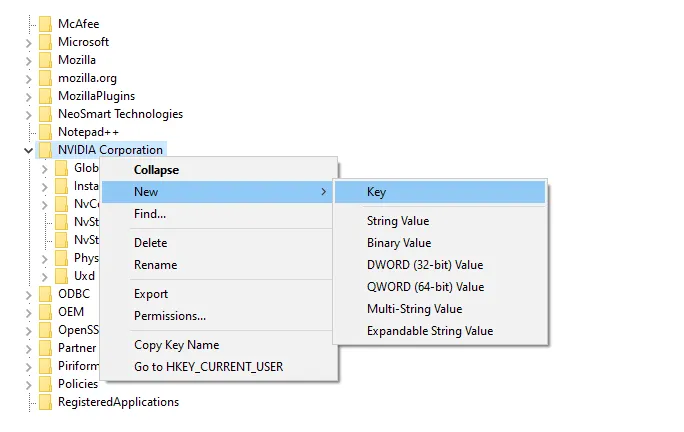Expand the Microsoft registry key

click(x=28, y=43)
